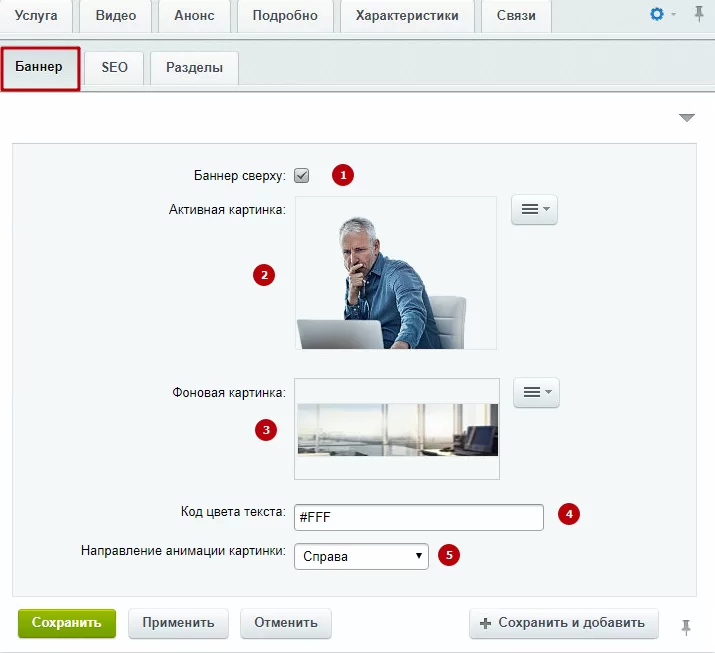Focus the Код цвета текста field

tap(419, 517)
